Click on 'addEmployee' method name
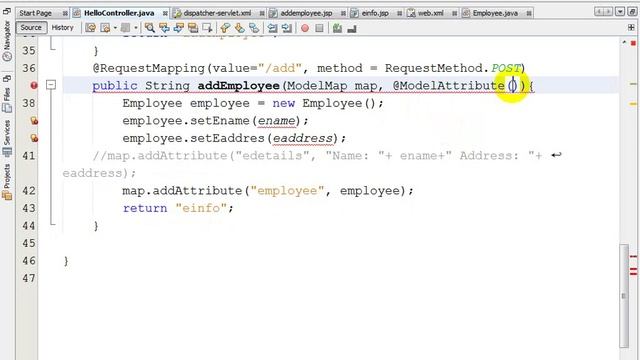Viewport: 640px width, 360px height. [238, 86]
